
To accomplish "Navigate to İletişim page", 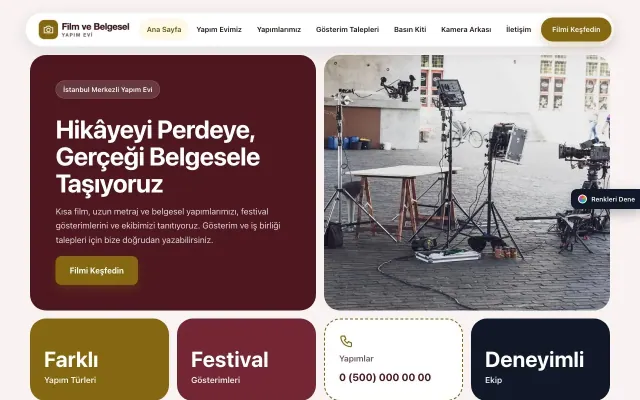I will pyautogui.click(x=518, y=29).
